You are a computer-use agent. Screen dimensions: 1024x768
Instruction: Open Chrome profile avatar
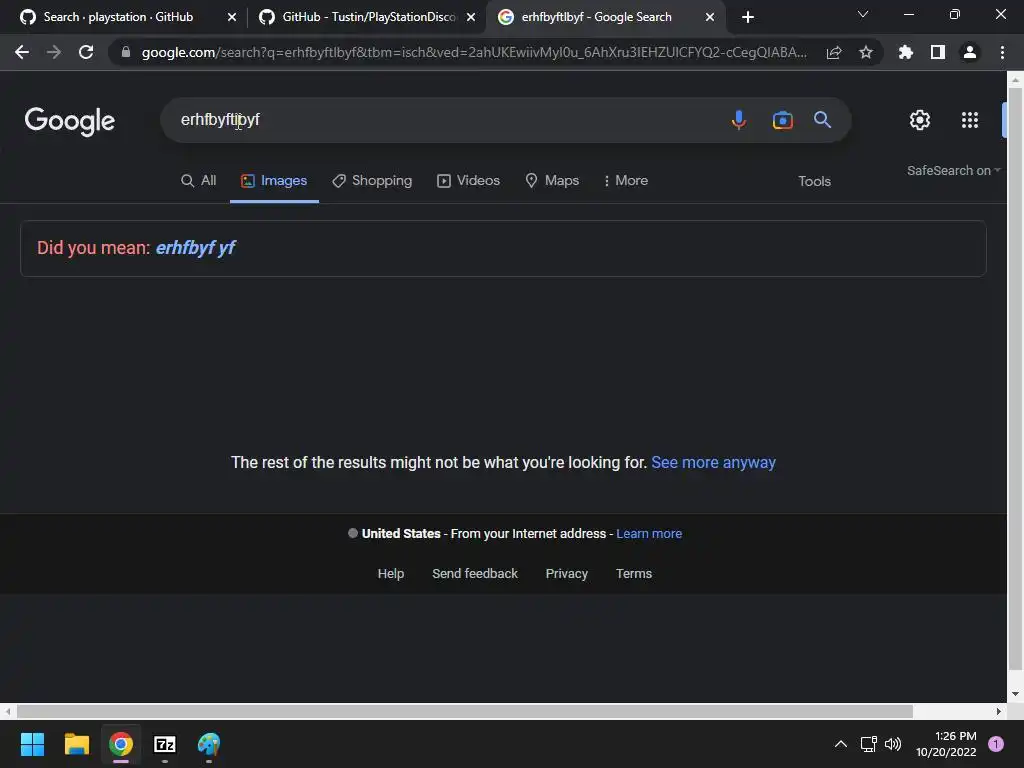[970, 52]
